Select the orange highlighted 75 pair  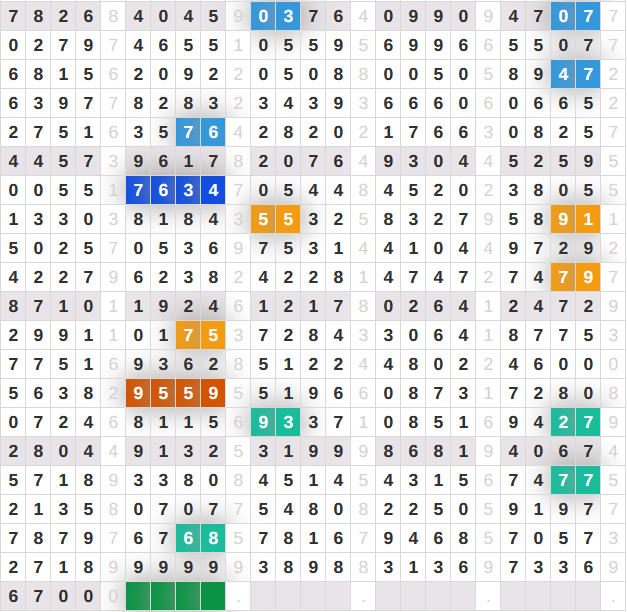point(200,335)
